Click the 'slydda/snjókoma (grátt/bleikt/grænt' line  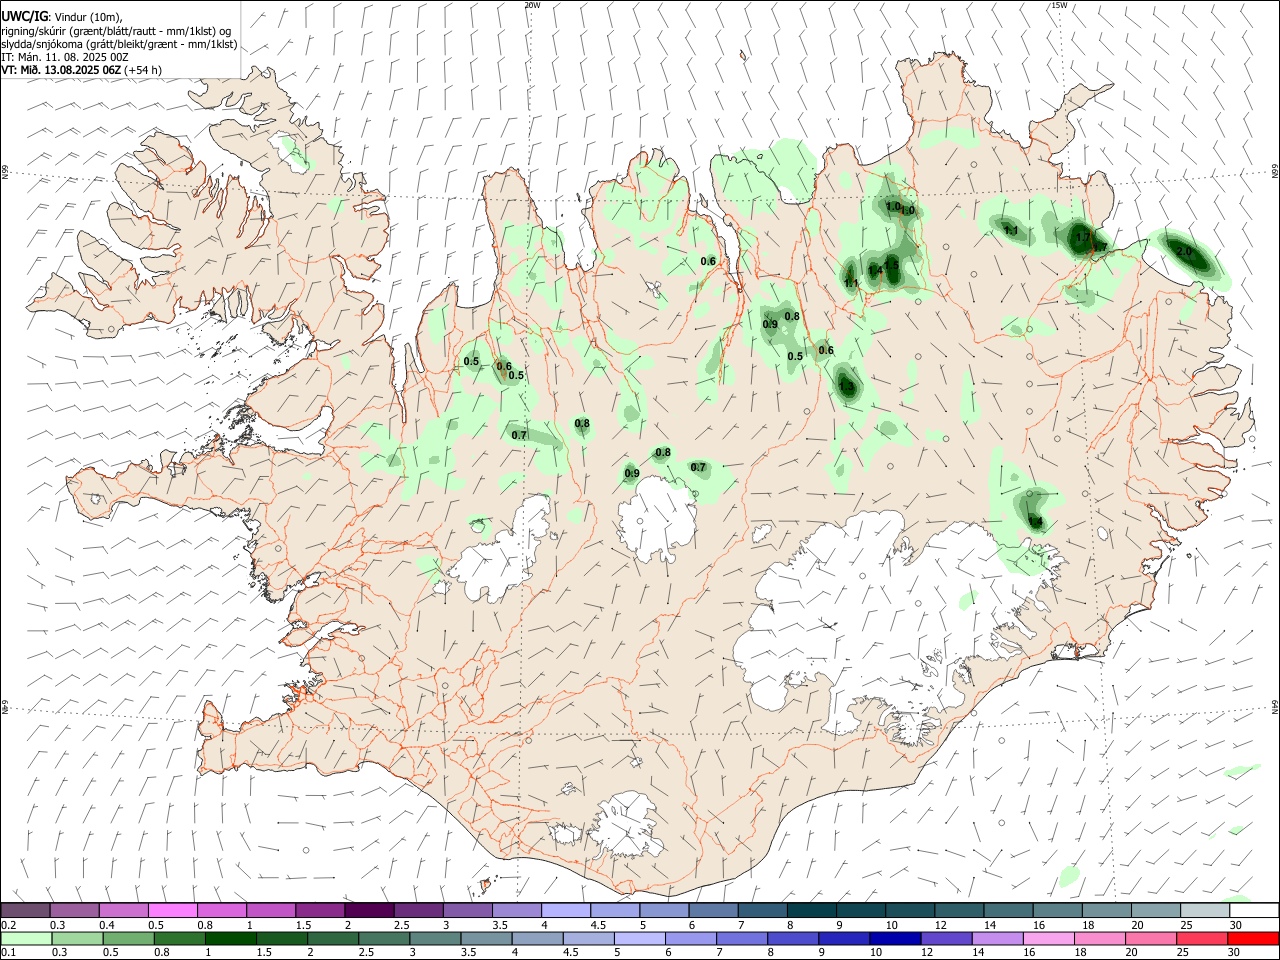pos(119,44)
